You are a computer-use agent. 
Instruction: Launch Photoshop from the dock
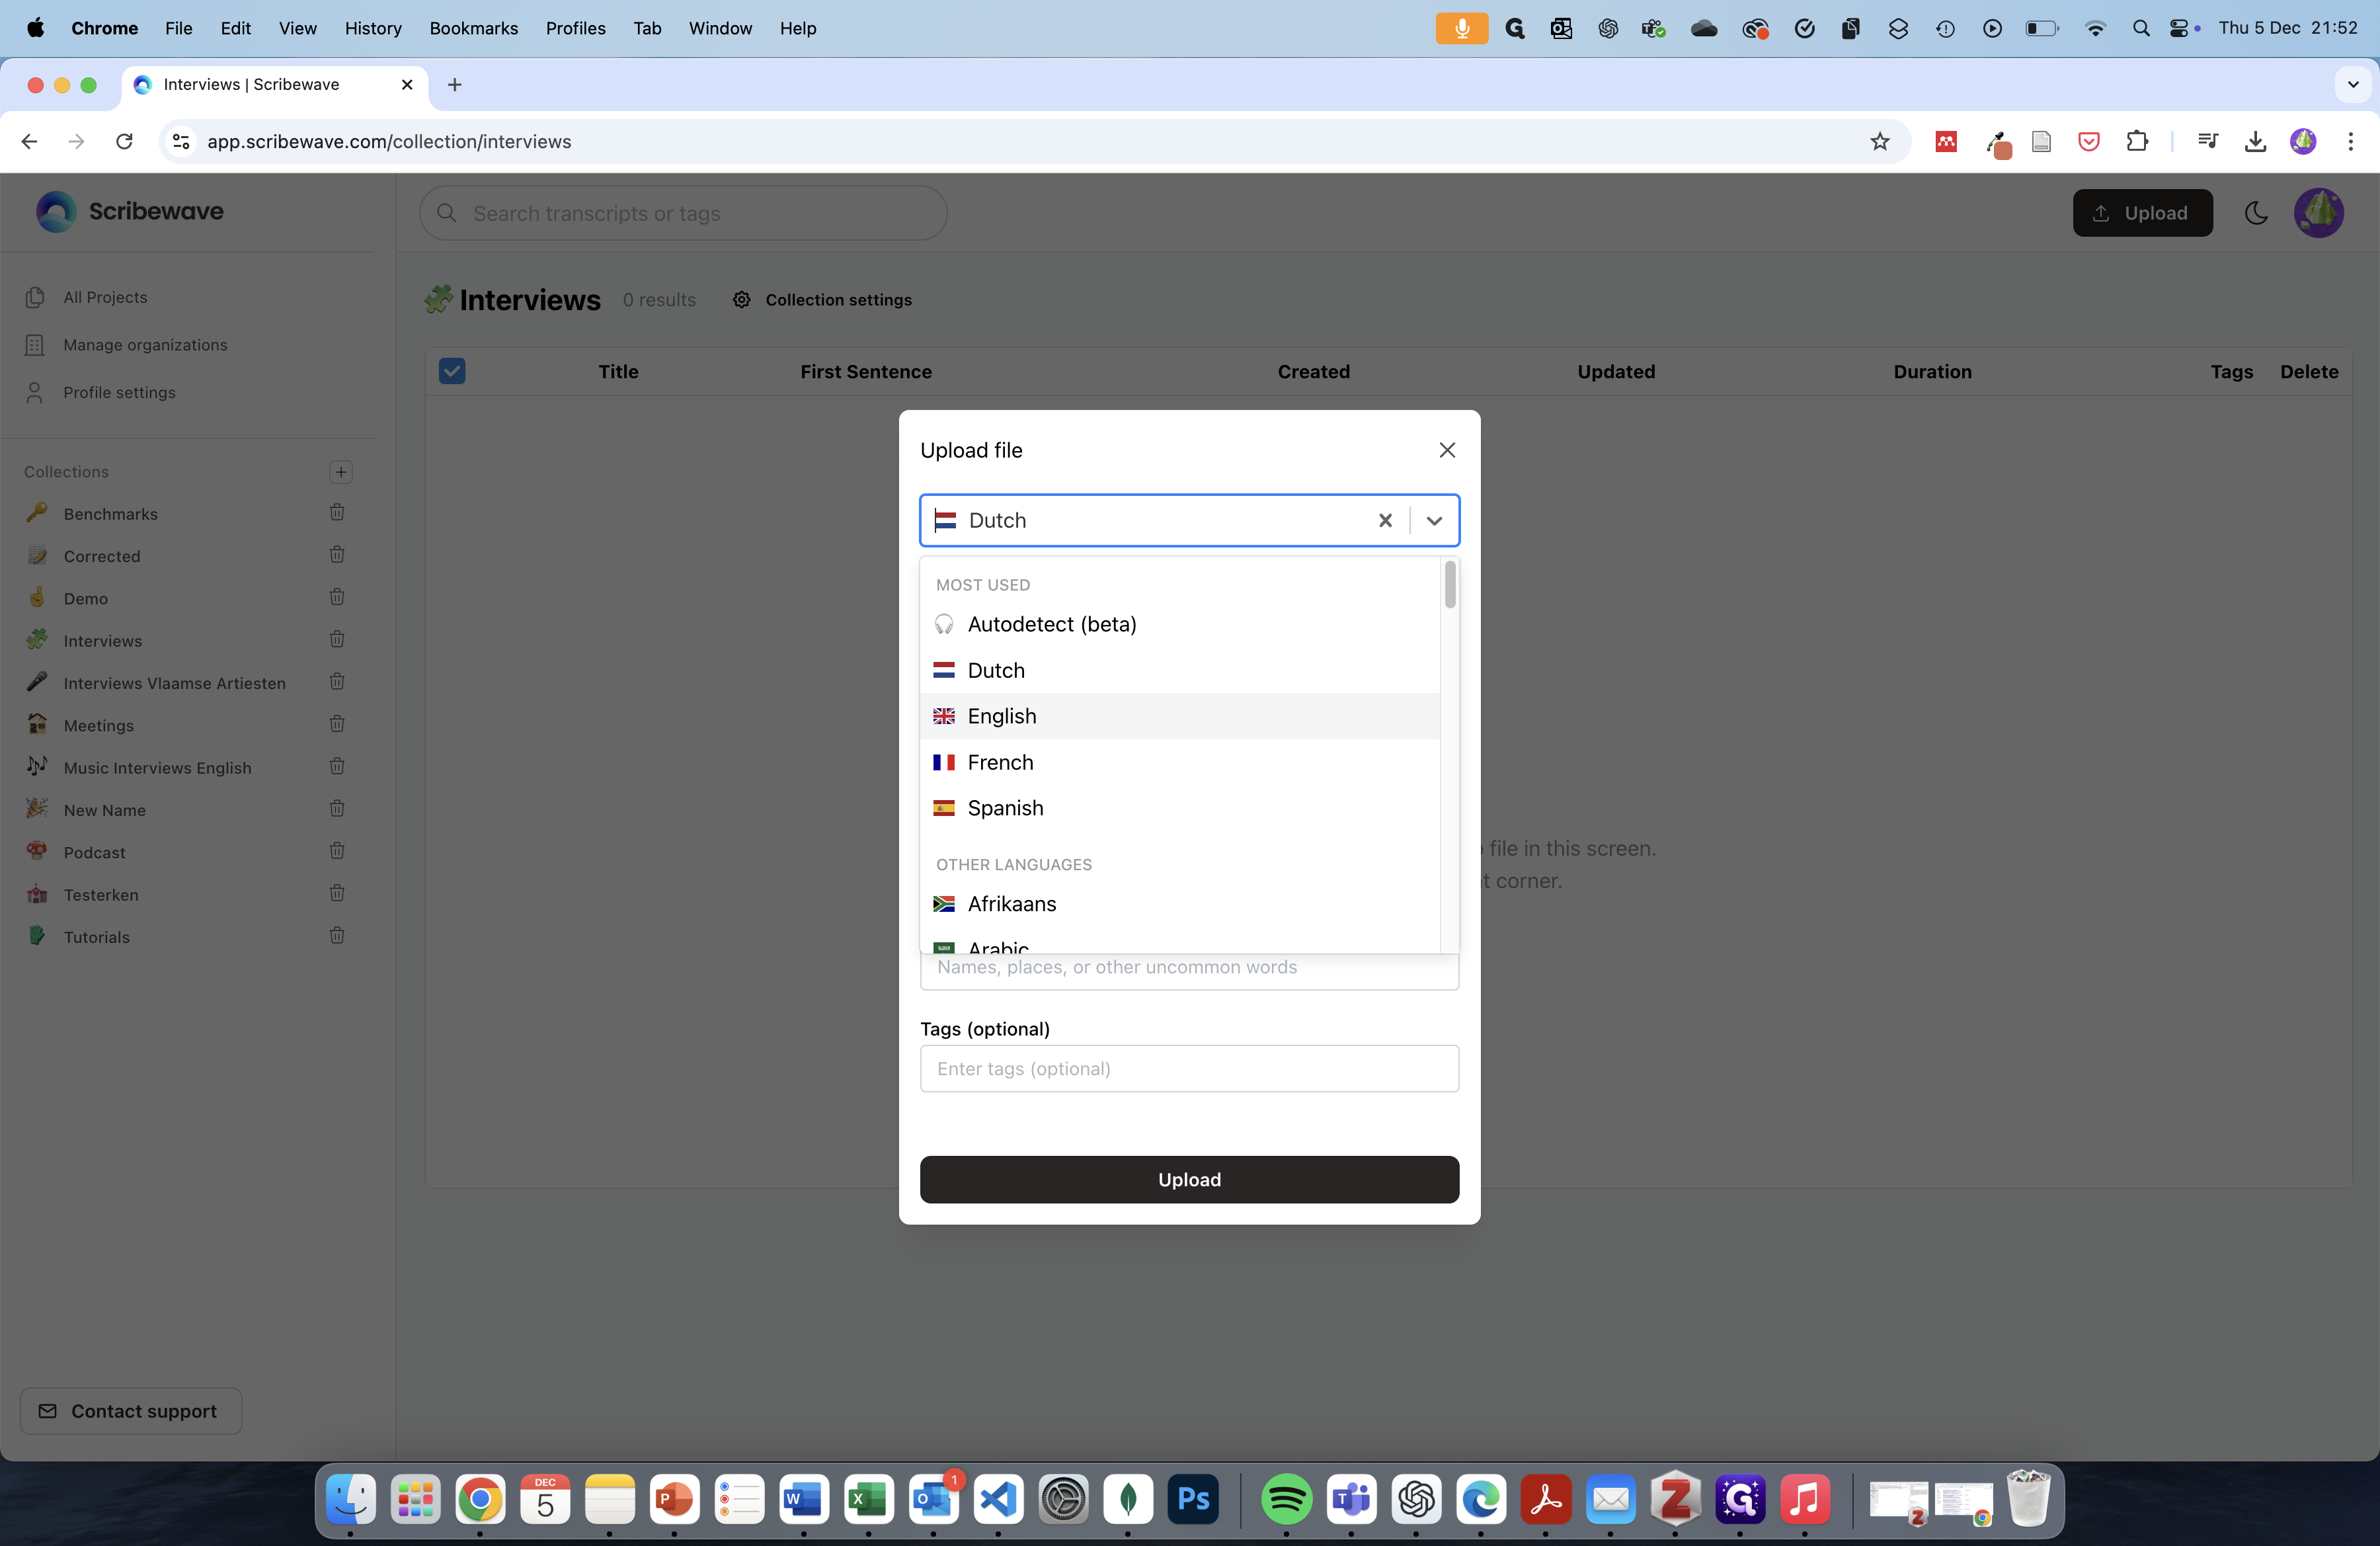pyautogui.click(x=1193, y=1499)
